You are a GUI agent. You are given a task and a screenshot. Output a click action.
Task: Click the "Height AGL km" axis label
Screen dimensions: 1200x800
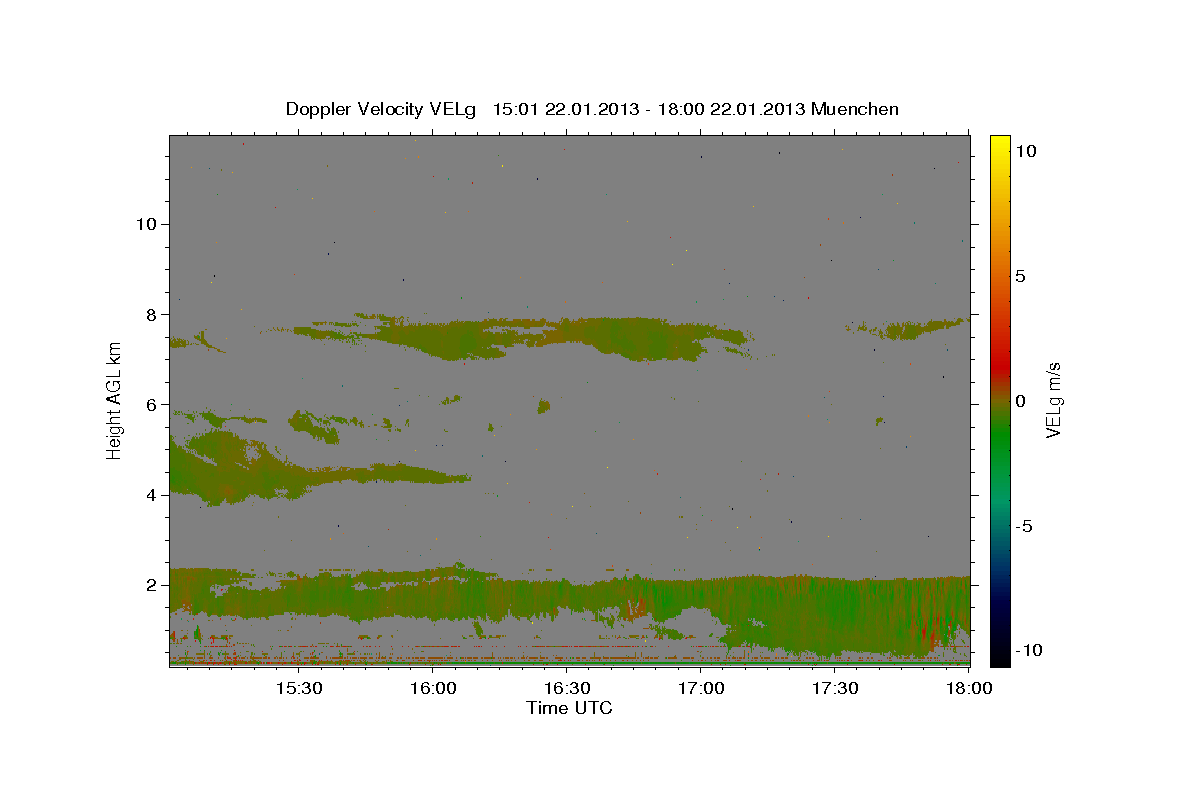114,400
